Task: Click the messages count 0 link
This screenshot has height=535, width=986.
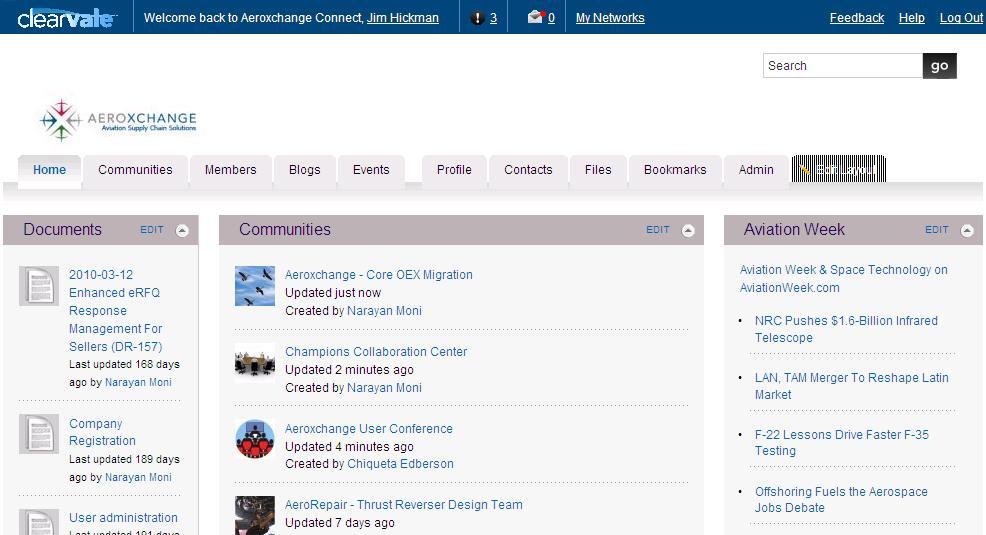Action: pyautogui.click(x=551, y=18)
